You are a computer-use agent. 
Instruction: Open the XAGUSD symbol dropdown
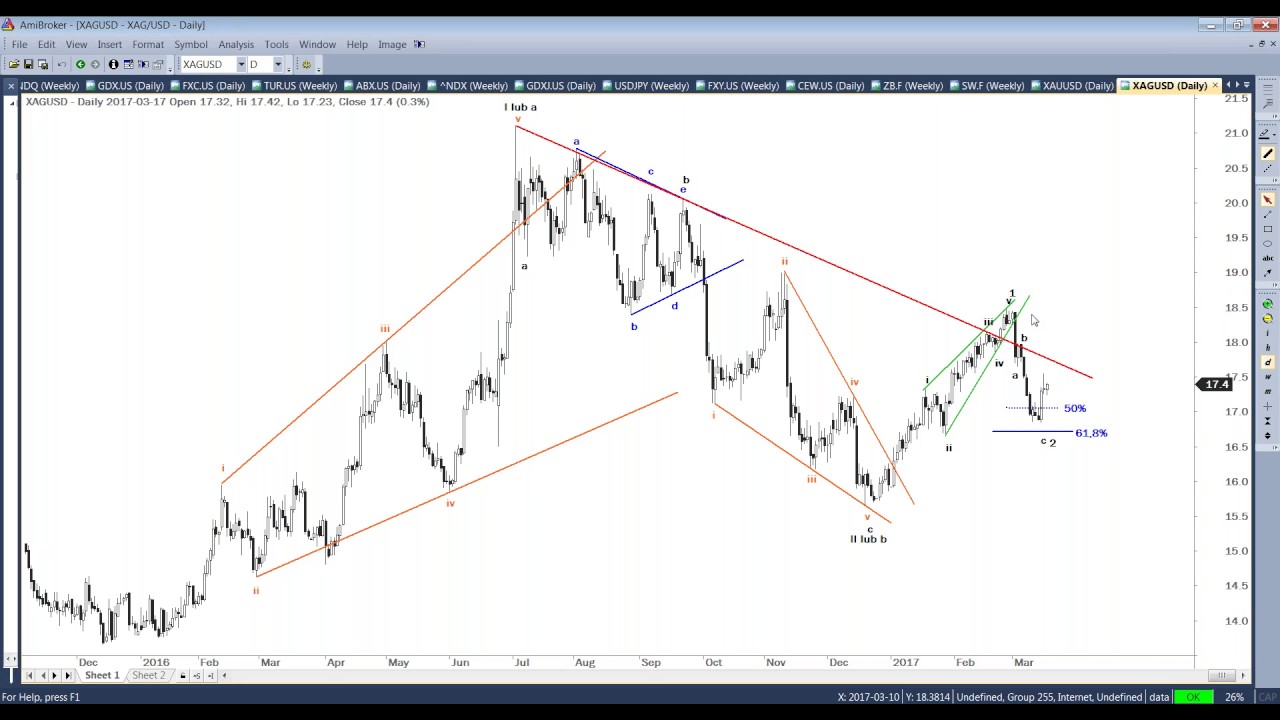[241, 65]
